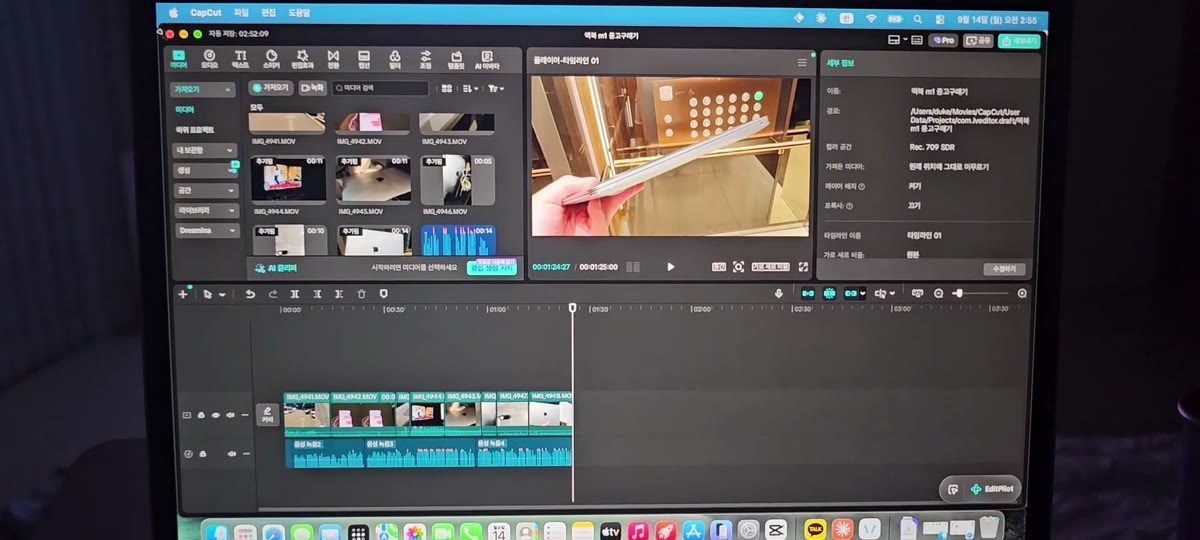Click the microphone voiceover record icon
Viewport: 1200px width, 540px height.
tap(779, 294)
